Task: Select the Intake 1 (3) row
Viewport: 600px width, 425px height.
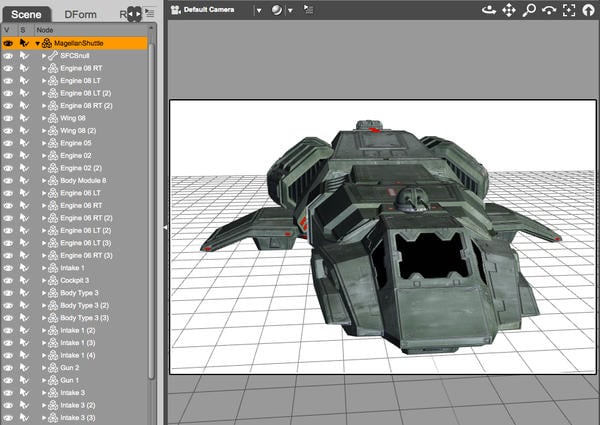Action: (74, 343)
